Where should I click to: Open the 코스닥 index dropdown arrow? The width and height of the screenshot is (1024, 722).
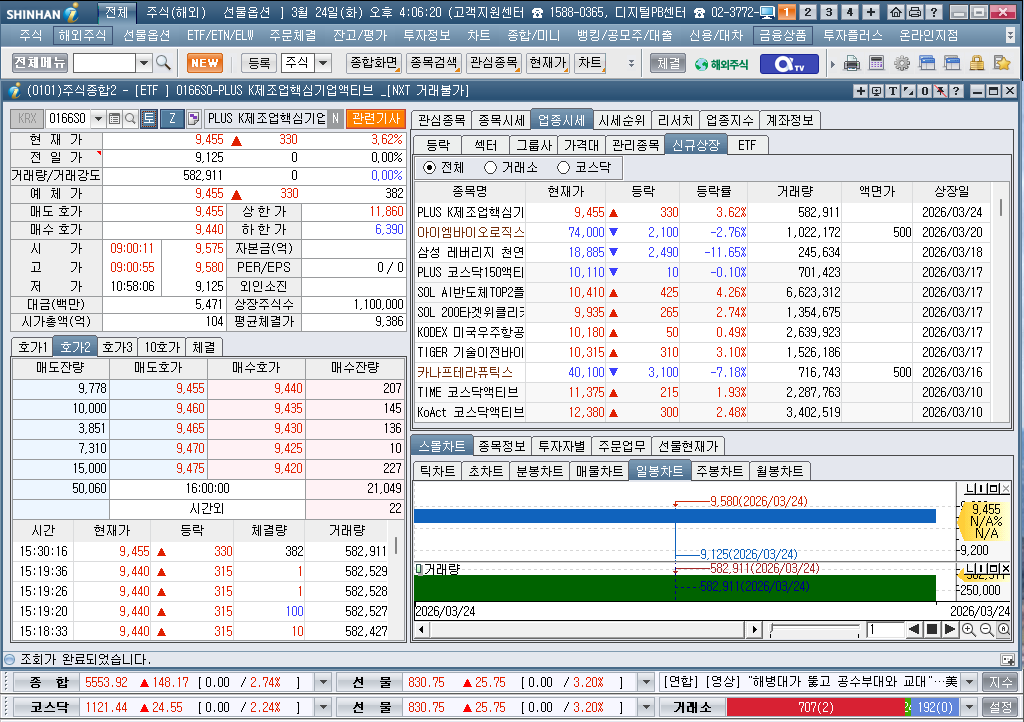[323, 708]
